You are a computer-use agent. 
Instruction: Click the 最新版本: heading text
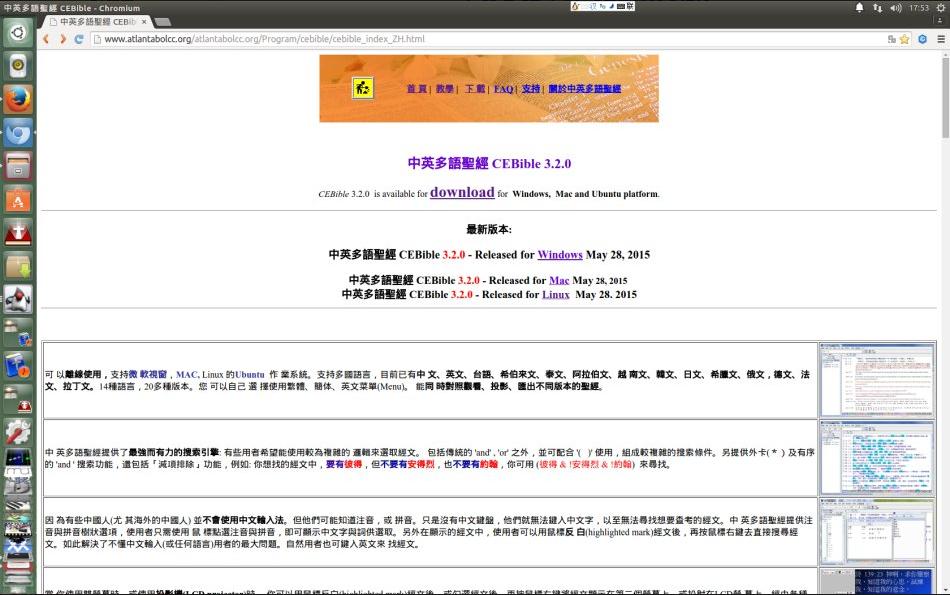coord(489,230)
